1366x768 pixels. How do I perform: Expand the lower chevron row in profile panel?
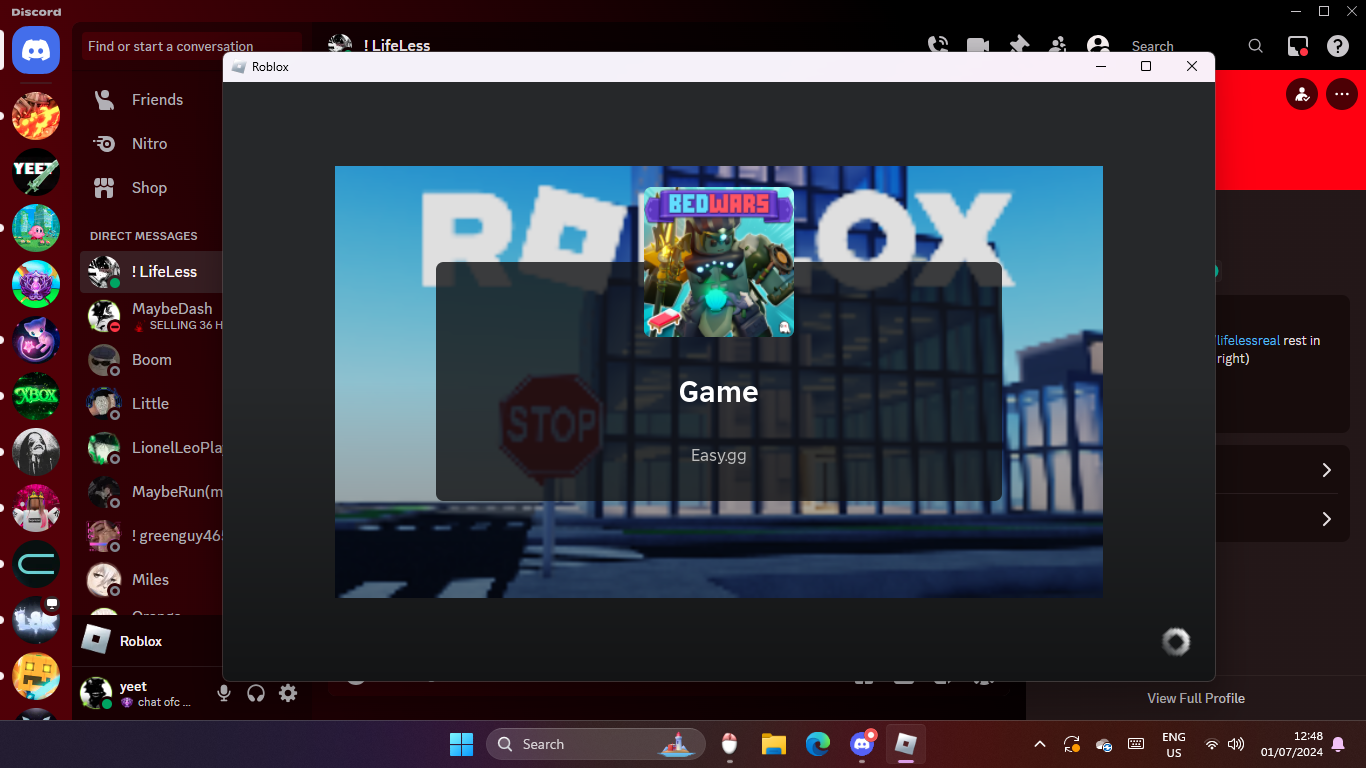(1326, 519)
